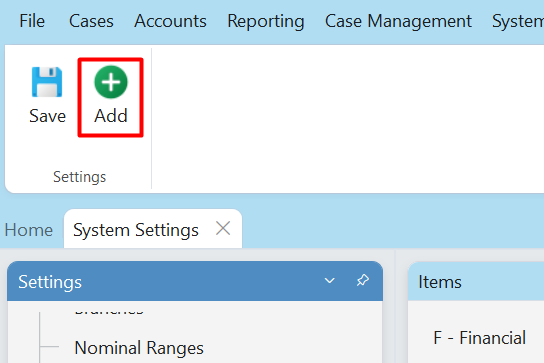This screenshot has width=544, height=363.
Task: Open the Accounts menu
Action: (x=170, y=21)
